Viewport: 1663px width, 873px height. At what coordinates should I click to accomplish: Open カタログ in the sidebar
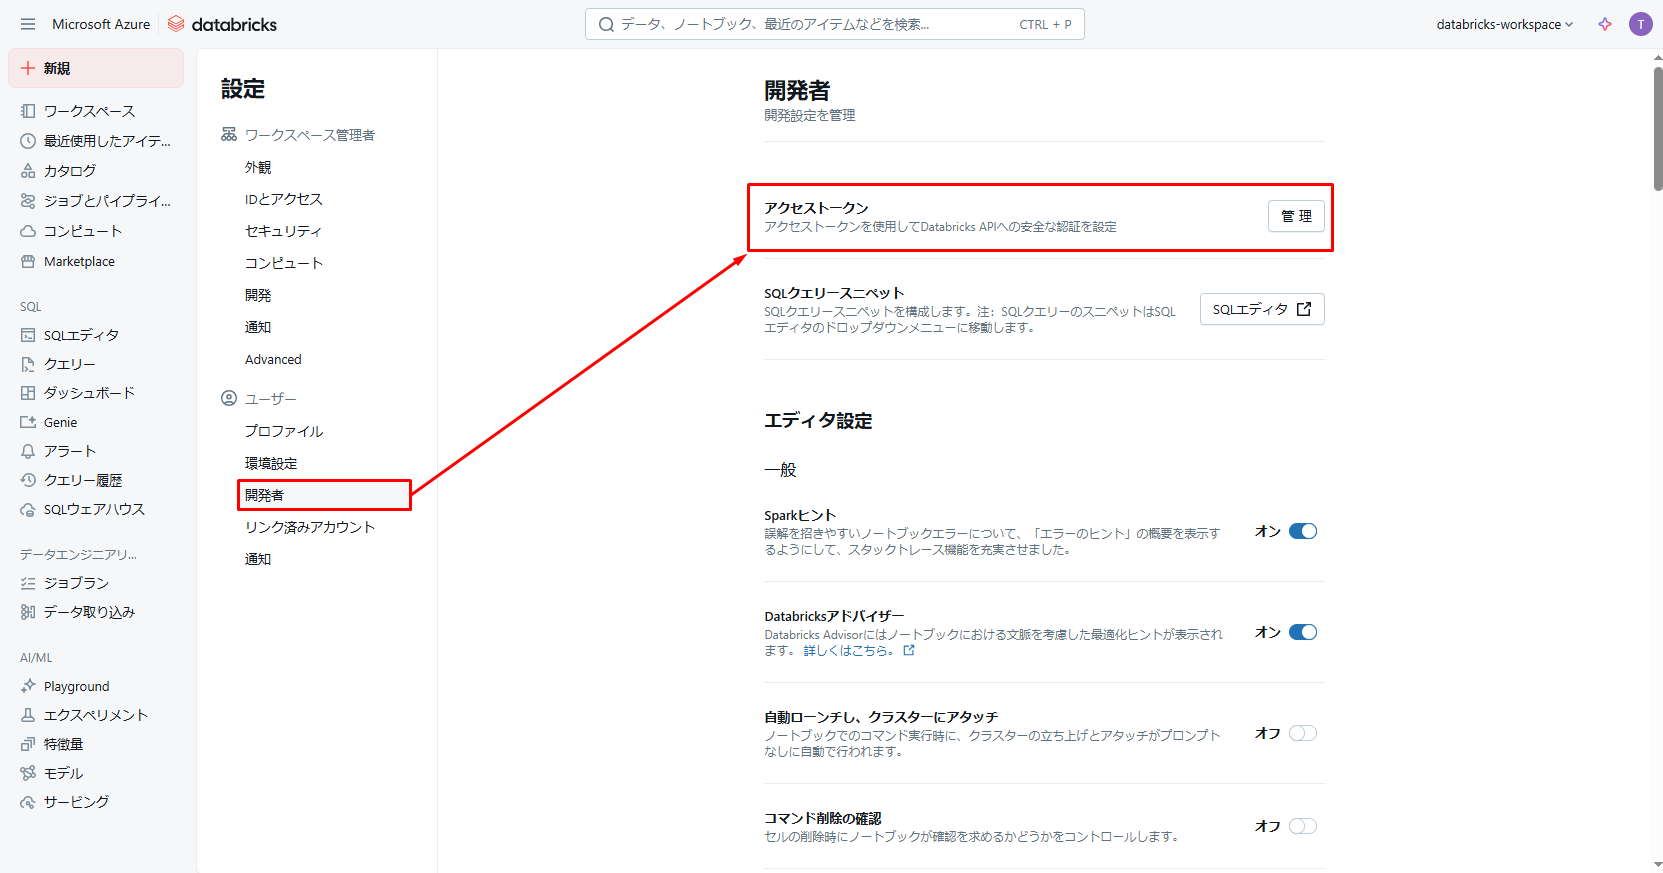click(70, 171)
